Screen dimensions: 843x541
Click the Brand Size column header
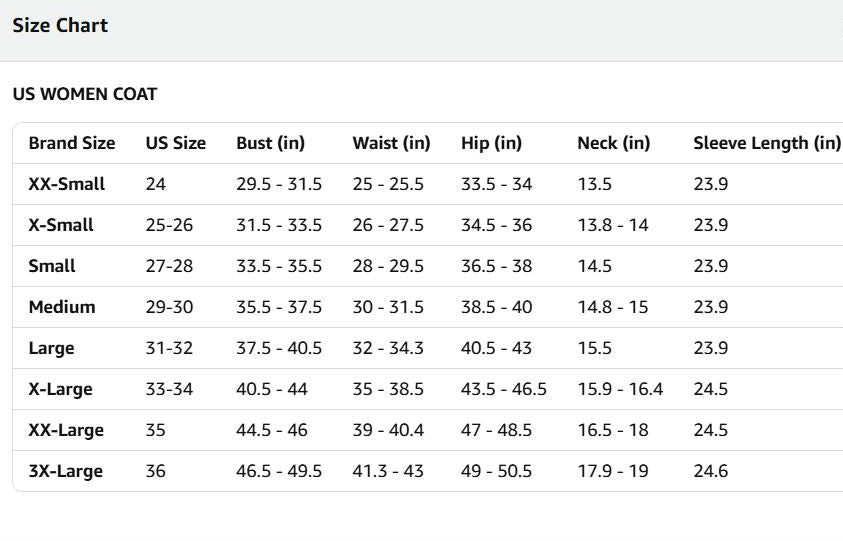[72, 143]
